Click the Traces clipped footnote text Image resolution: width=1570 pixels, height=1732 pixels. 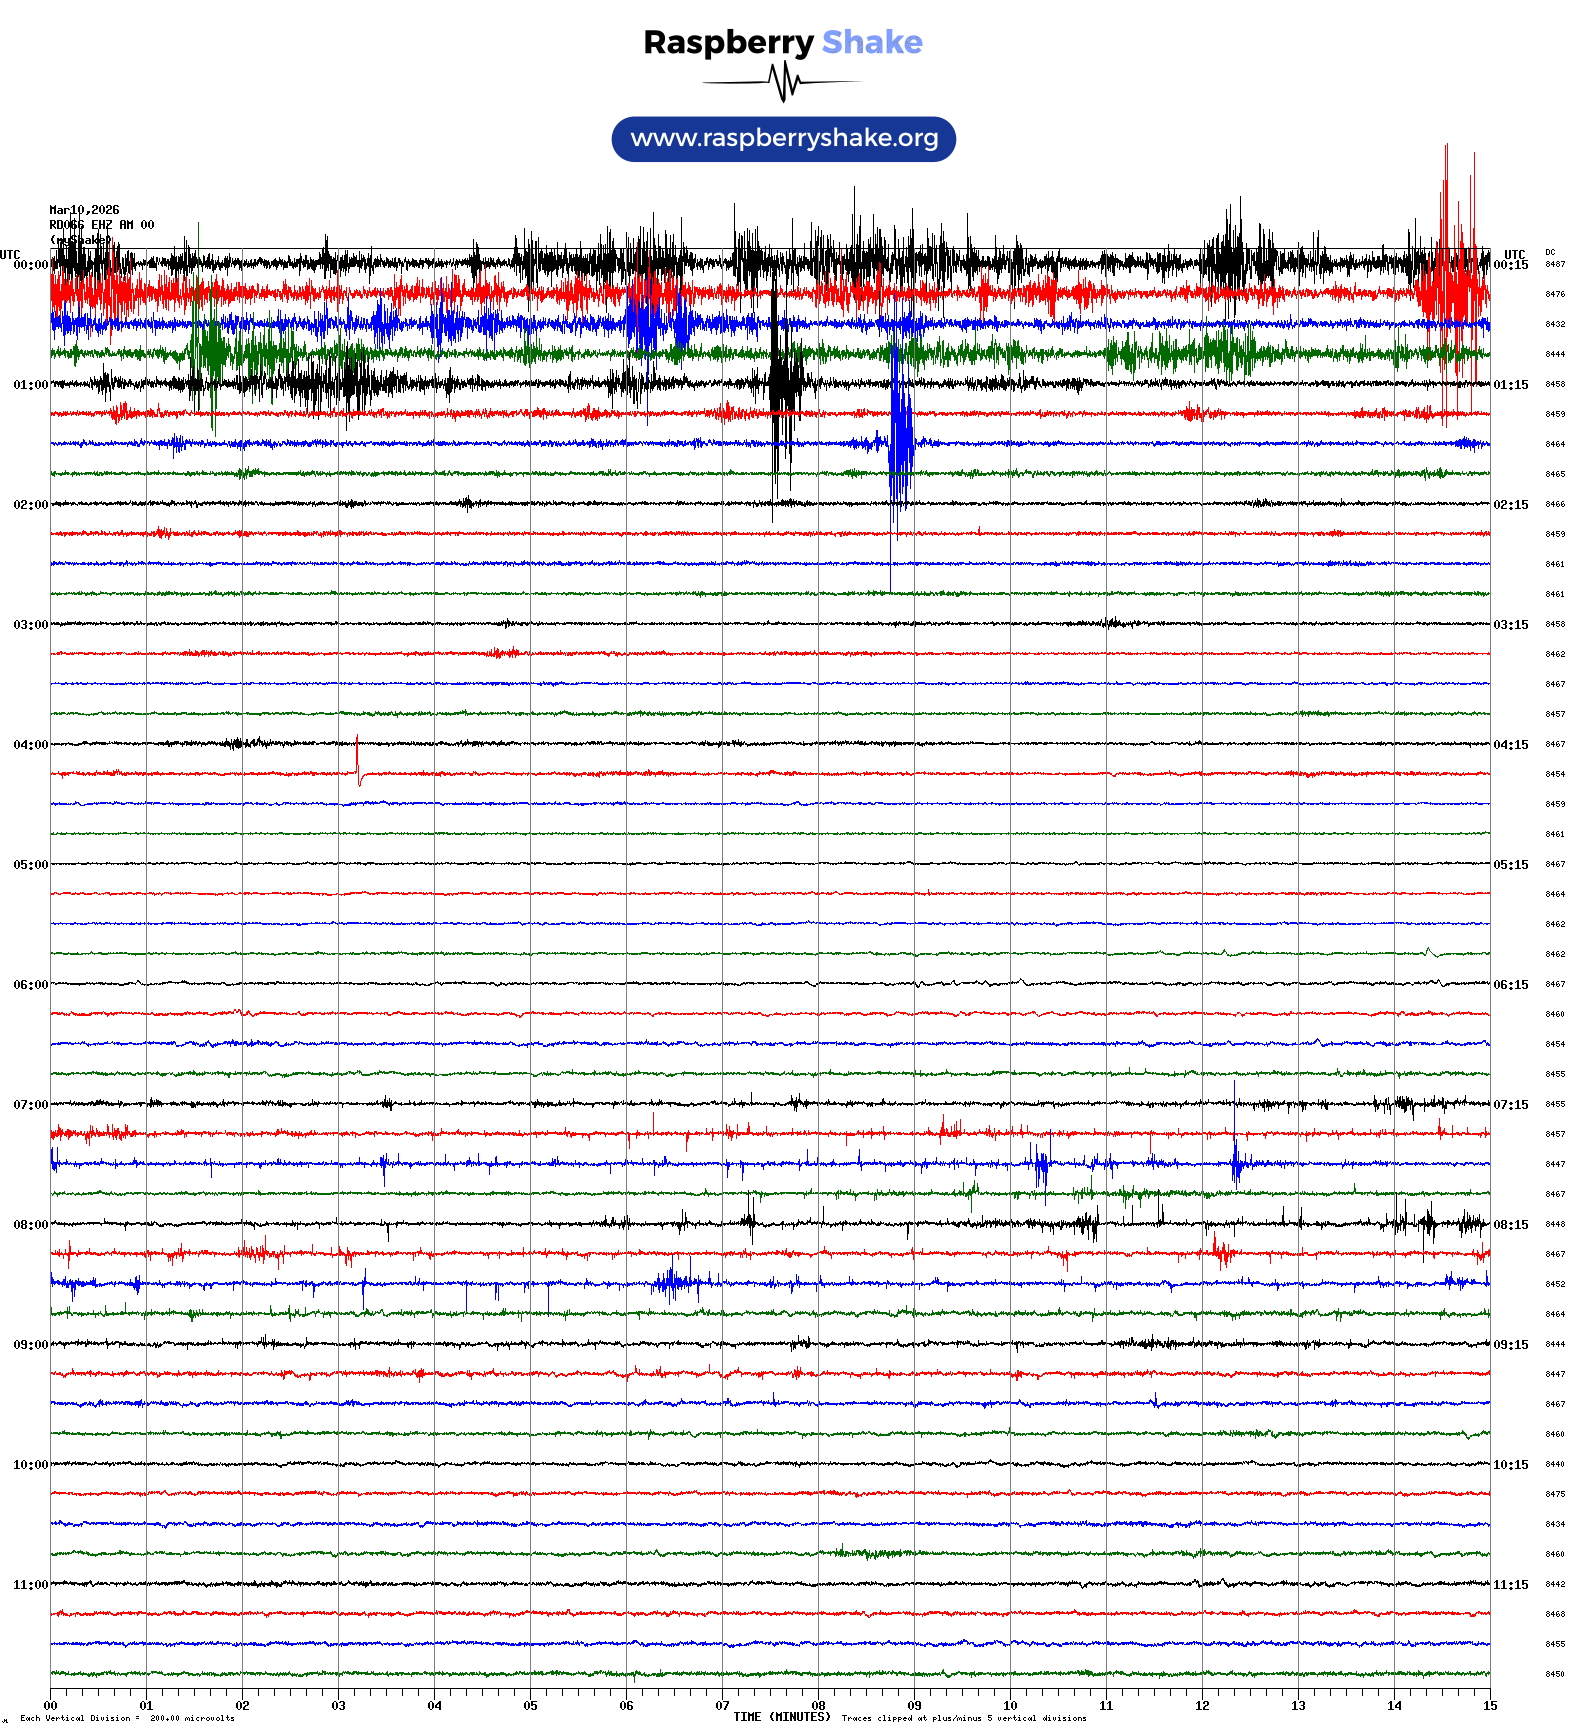tap(963, 1718)
